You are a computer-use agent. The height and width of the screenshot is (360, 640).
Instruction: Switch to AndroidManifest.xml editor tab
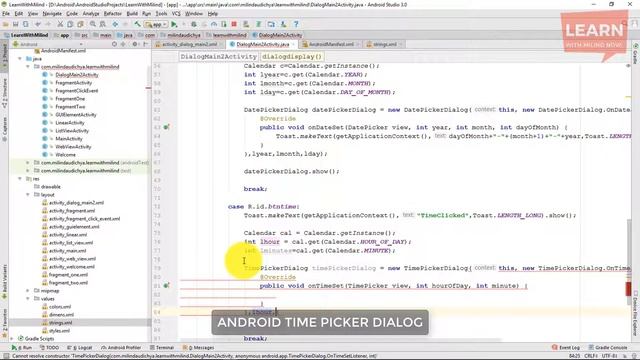331,44
